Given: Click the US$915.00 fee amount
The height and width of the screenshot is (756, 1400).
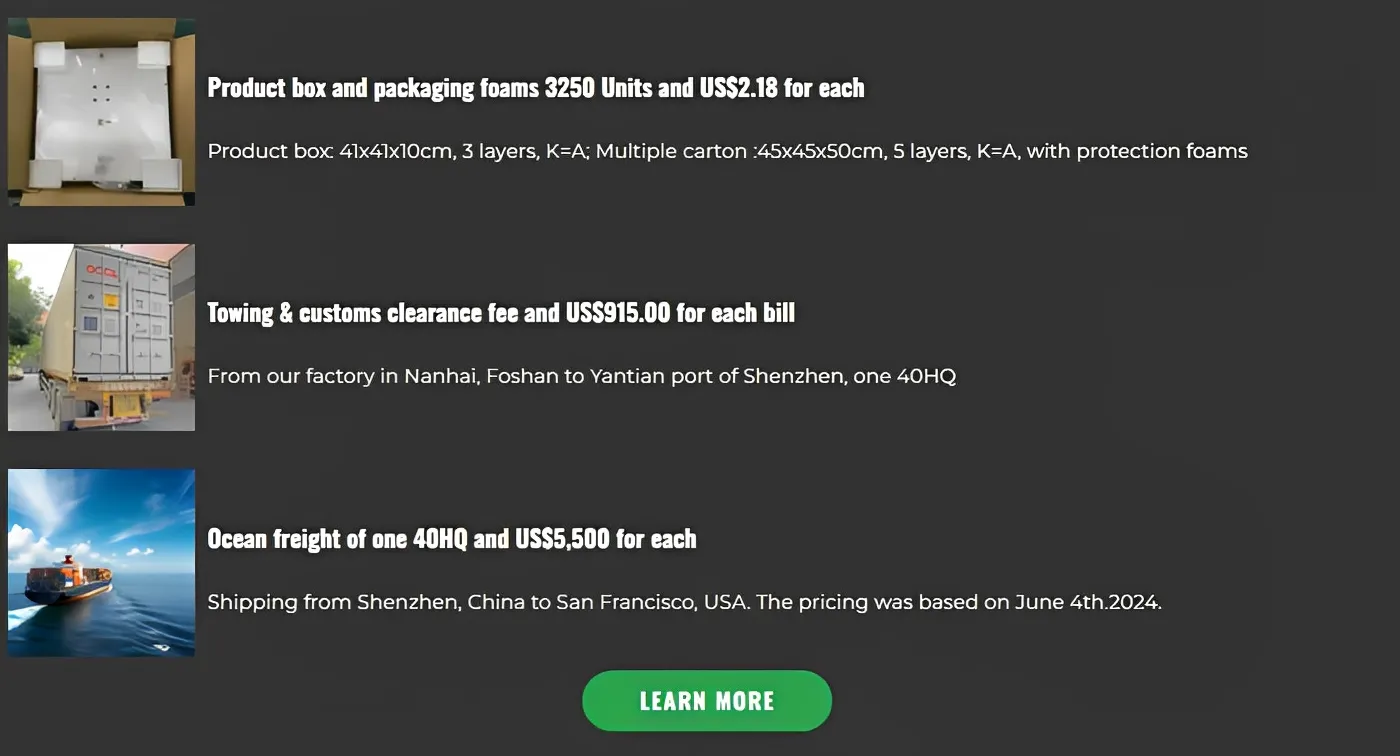Looking at the screenshot, I should 617,313.
